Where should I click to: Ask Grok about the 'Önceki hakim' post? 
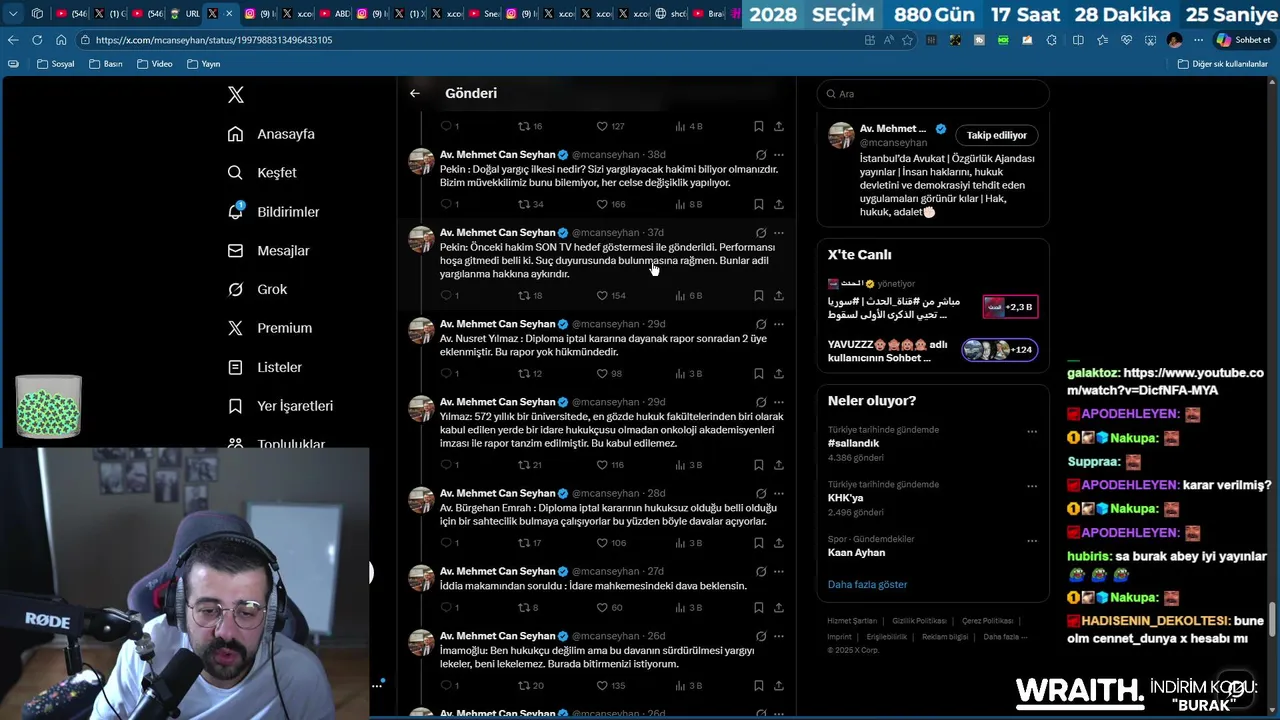(x=761, y=233)
